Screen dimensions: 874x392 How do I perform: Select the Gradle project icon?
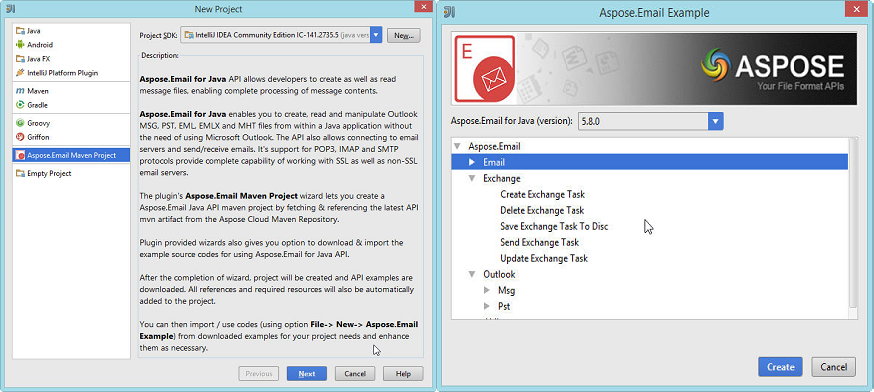[x=20, y=105]
